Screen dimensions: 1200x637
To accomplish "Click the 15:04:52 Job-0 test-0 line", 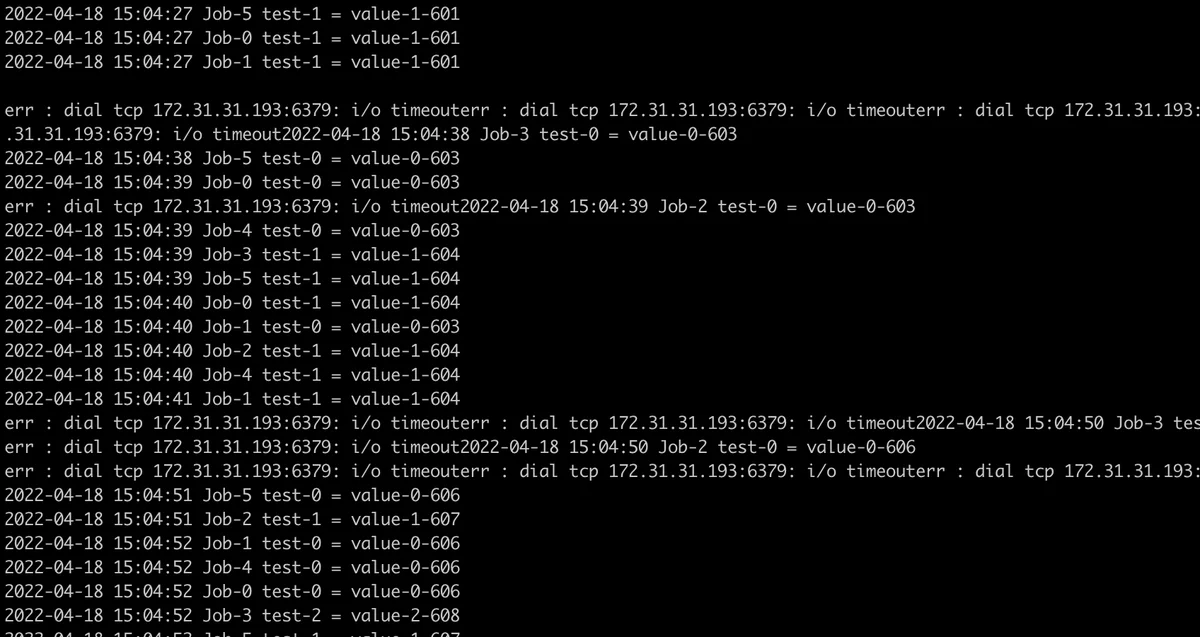I will coord(232,590).
